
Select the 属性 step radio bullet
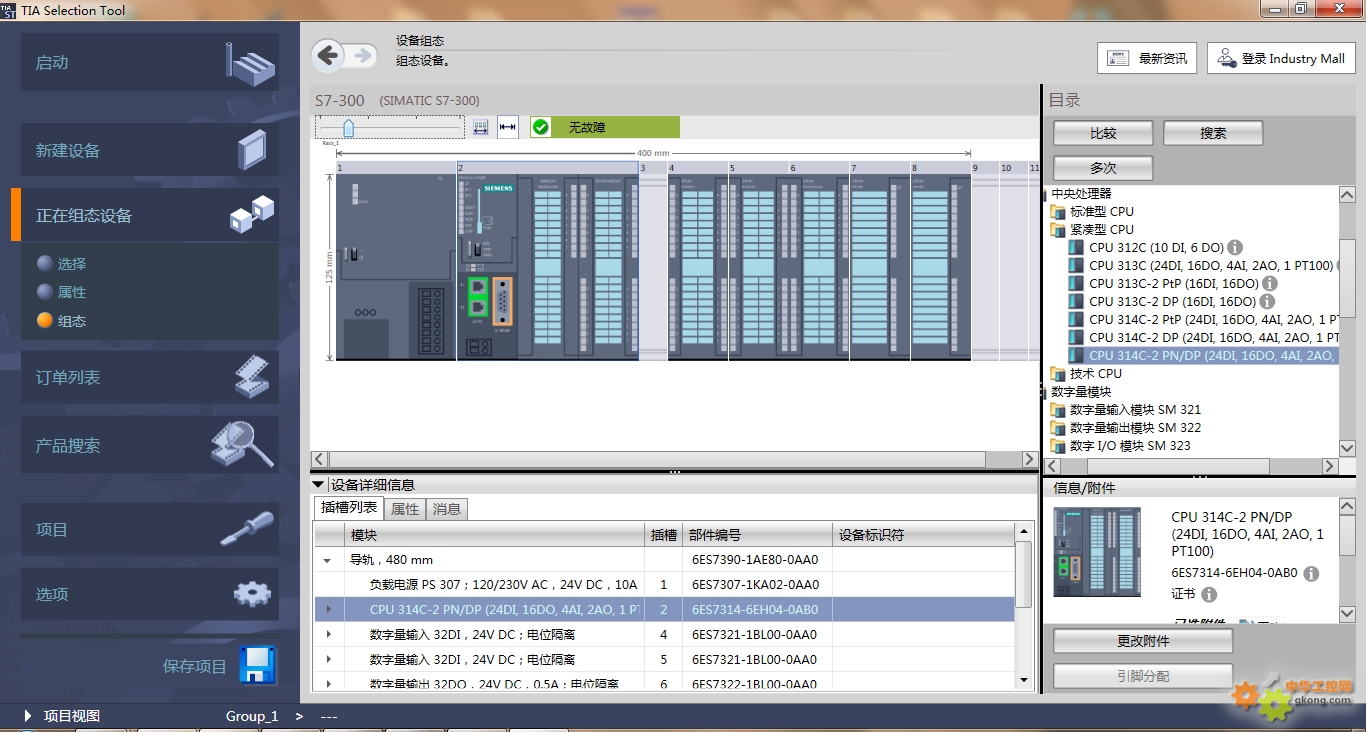[x=44, y=292]
